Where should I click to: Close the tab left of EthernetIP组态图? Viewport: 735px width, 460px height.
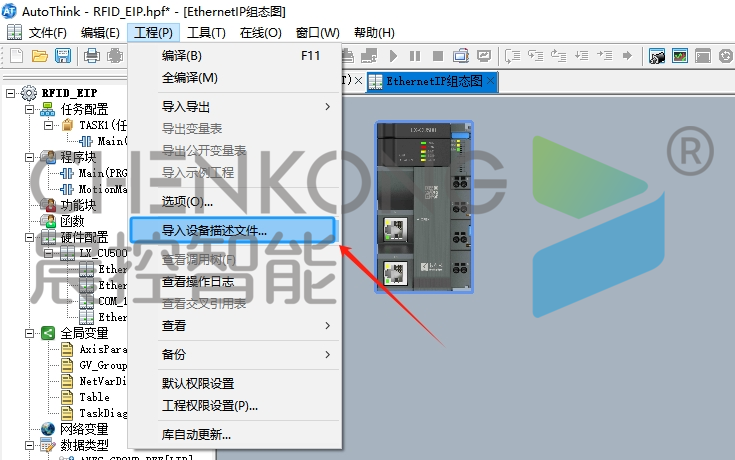[358, 81]
